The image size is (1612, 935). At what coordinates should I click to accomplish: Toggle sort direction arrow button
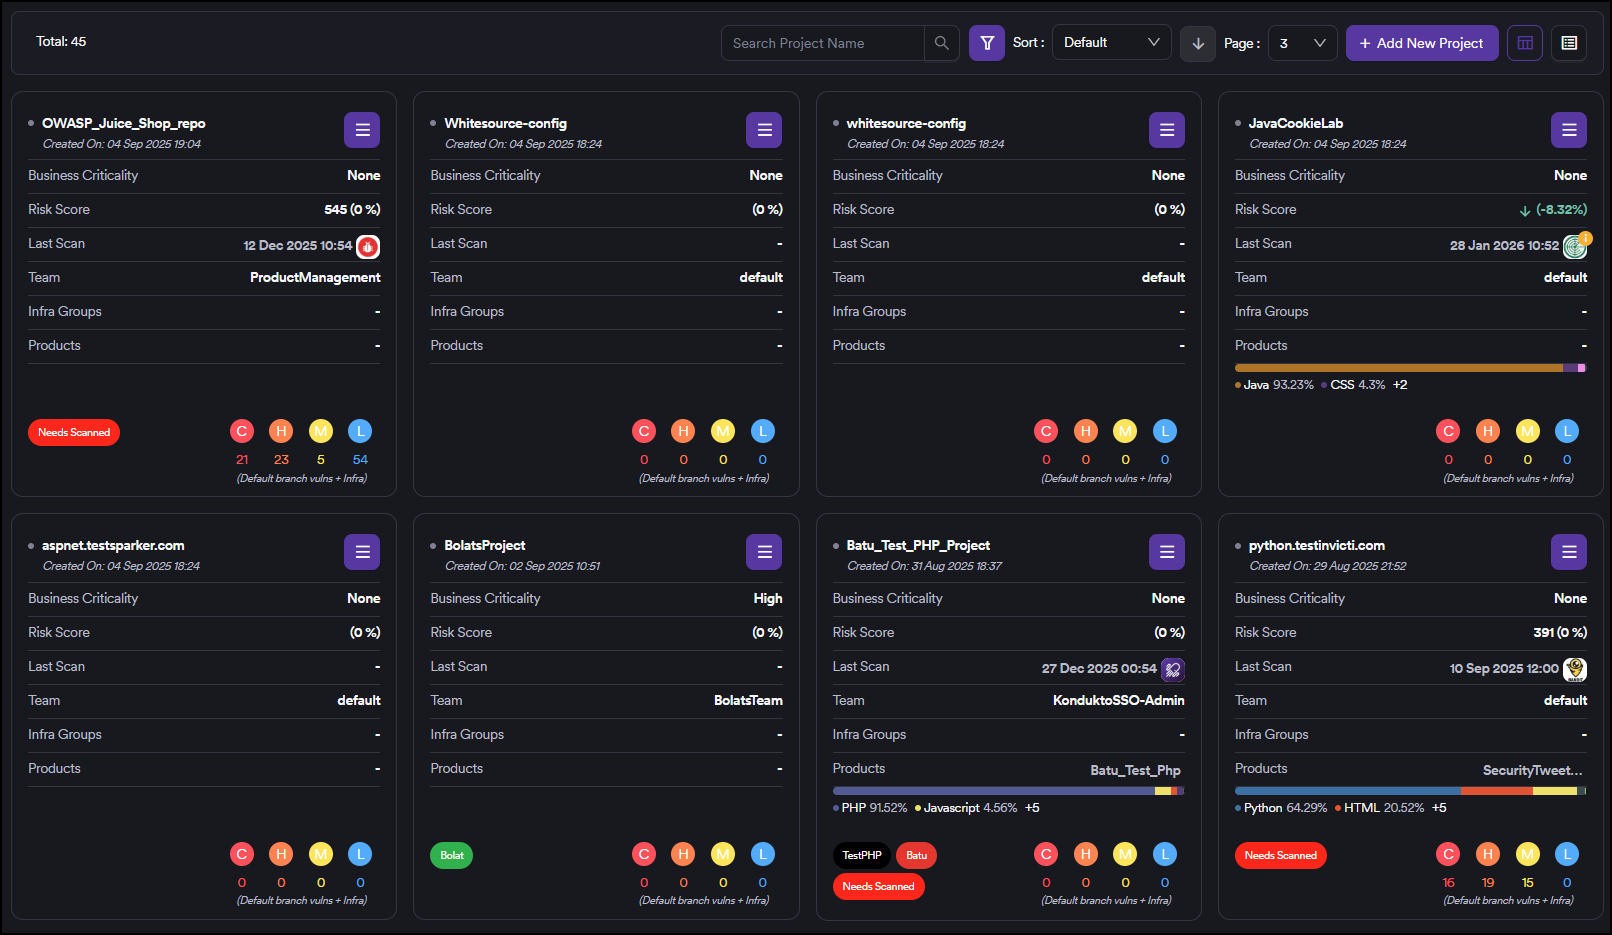click(x=1197, y=43)
